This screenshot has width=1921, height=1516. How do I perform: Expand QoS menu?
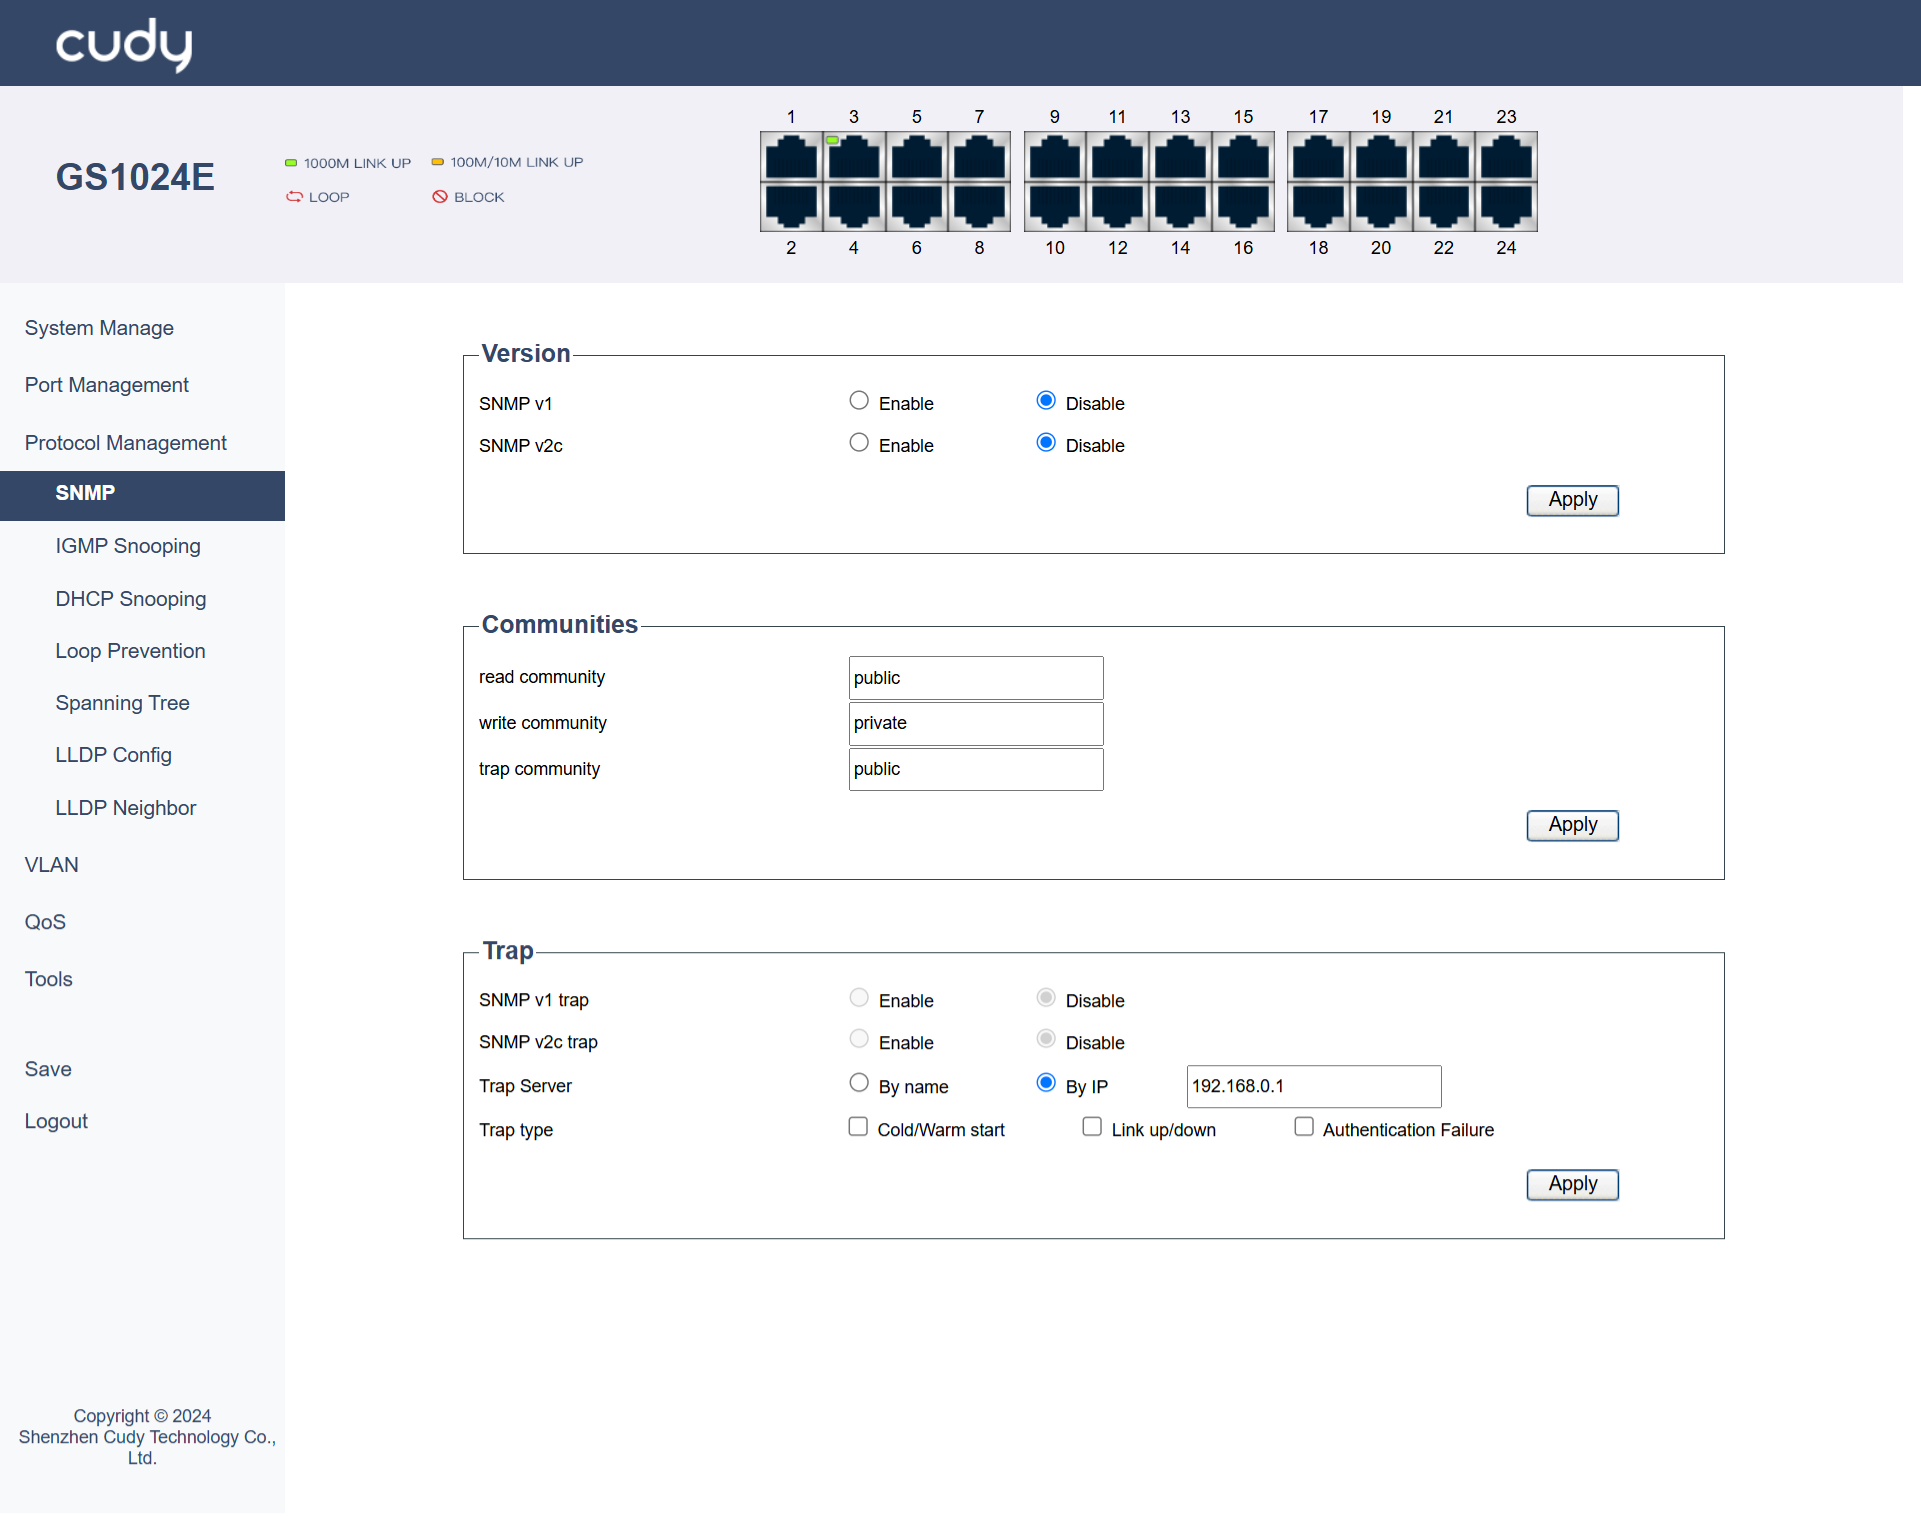(x=45, y=922)
